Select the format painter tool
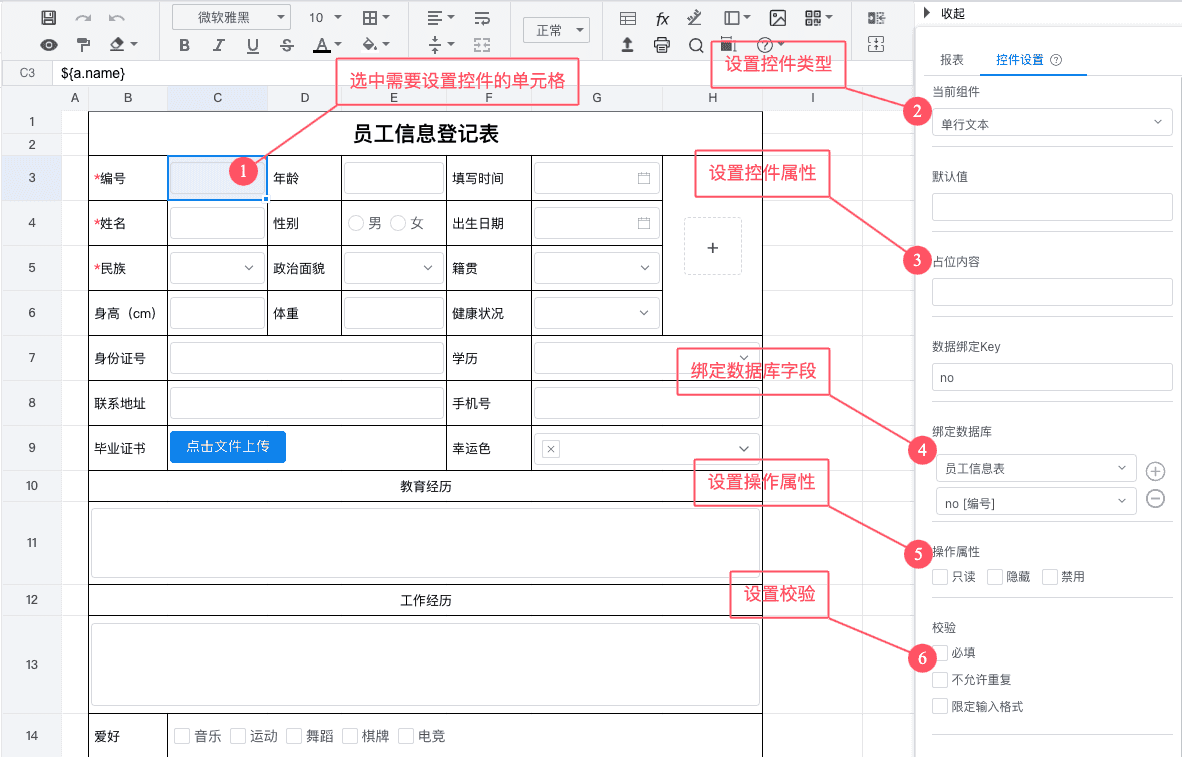This screenshot has width=1182, height=757. click(x=83, y=45)
